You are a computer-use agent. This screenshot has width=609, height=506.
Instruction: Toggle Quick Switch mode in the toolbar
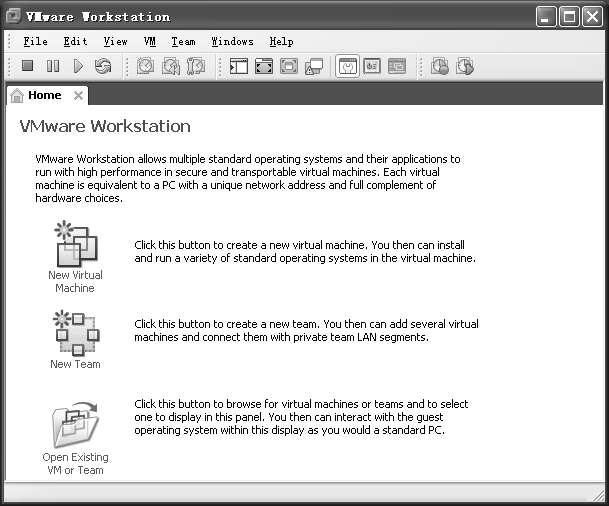click(289, 67)
